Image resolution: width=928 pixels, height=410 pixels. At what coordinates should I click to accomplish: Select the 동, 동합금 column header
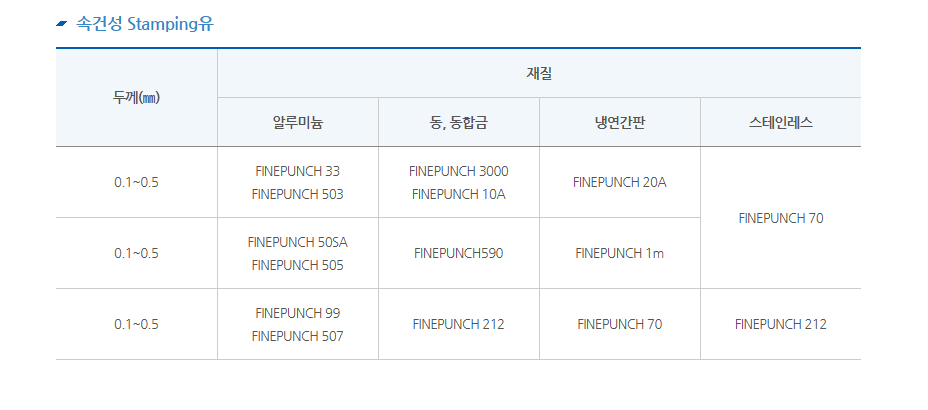459,122
